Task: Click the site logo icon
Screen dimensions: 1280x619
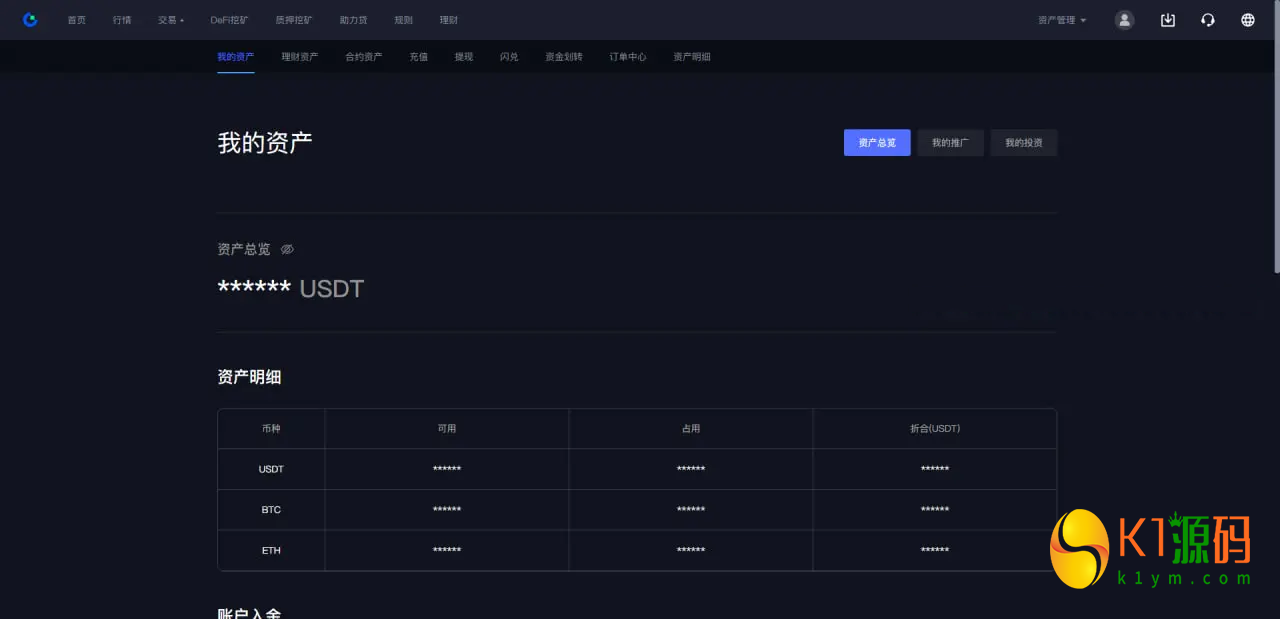Action: click(30, 20)
